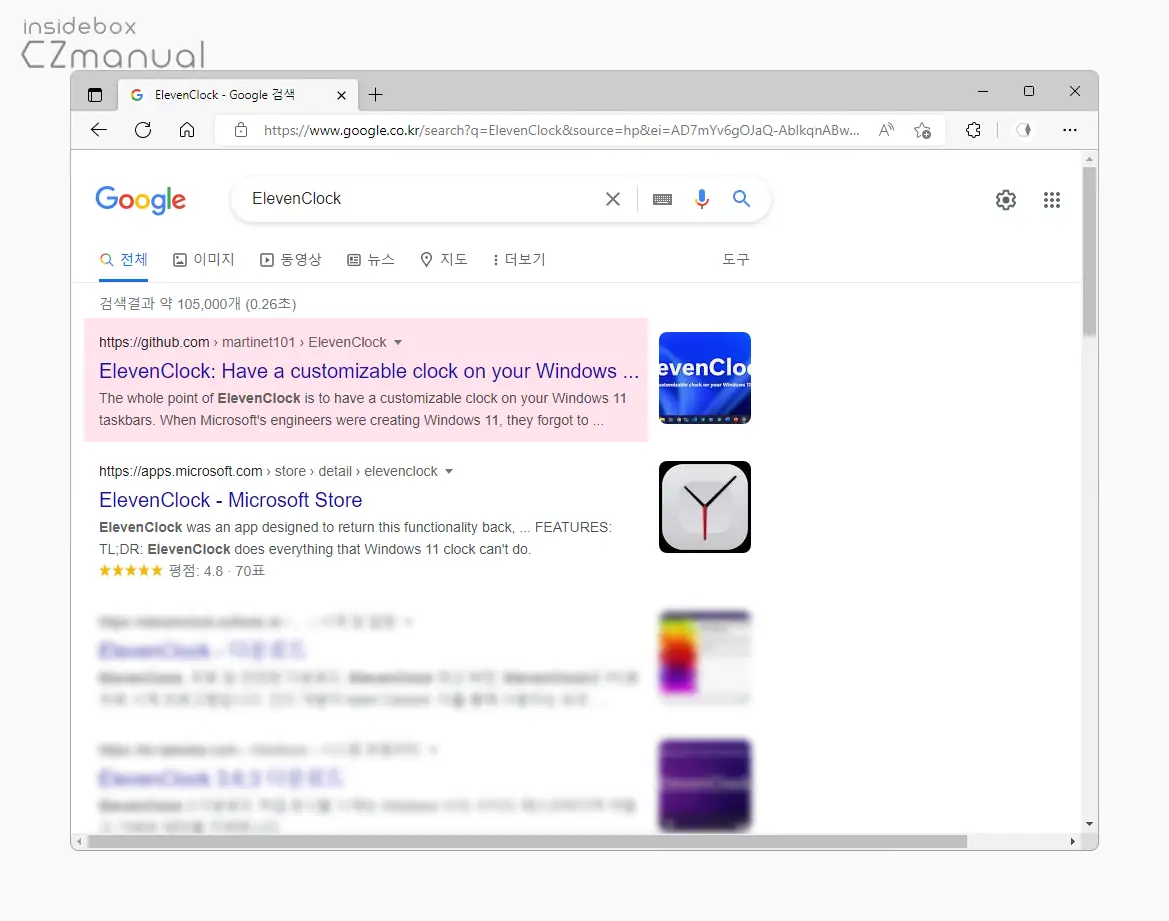This screenshot has height=921, width=1169.
Task: Open the tab actions menu icon
Action: tap(95, 95)
